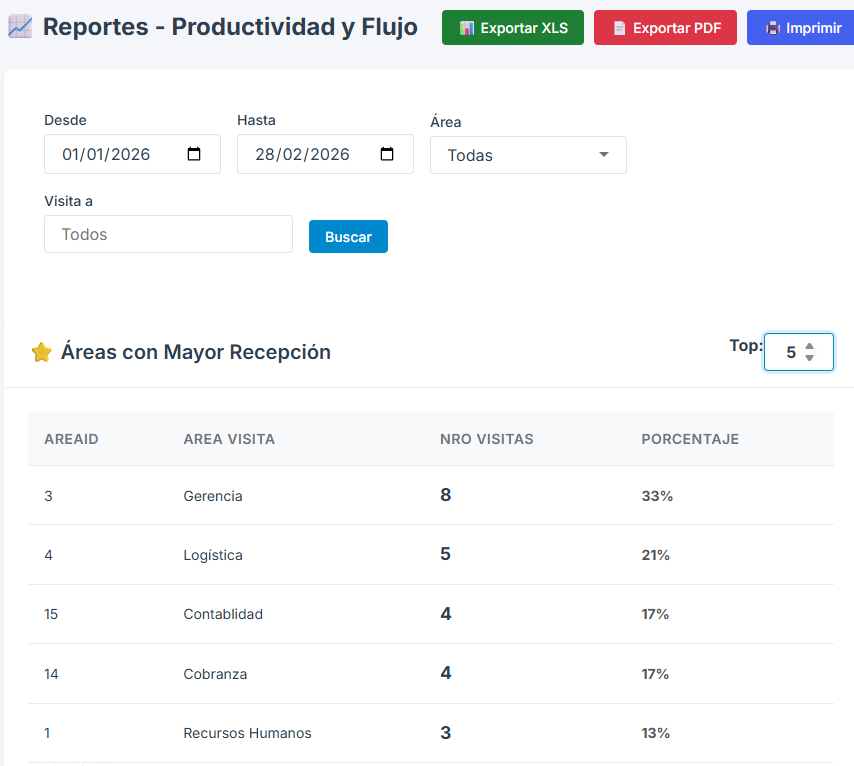This screenshot has width=854, height=766.
Task: Click the line chart icon beside the report title
Action: tap(18, 26)
